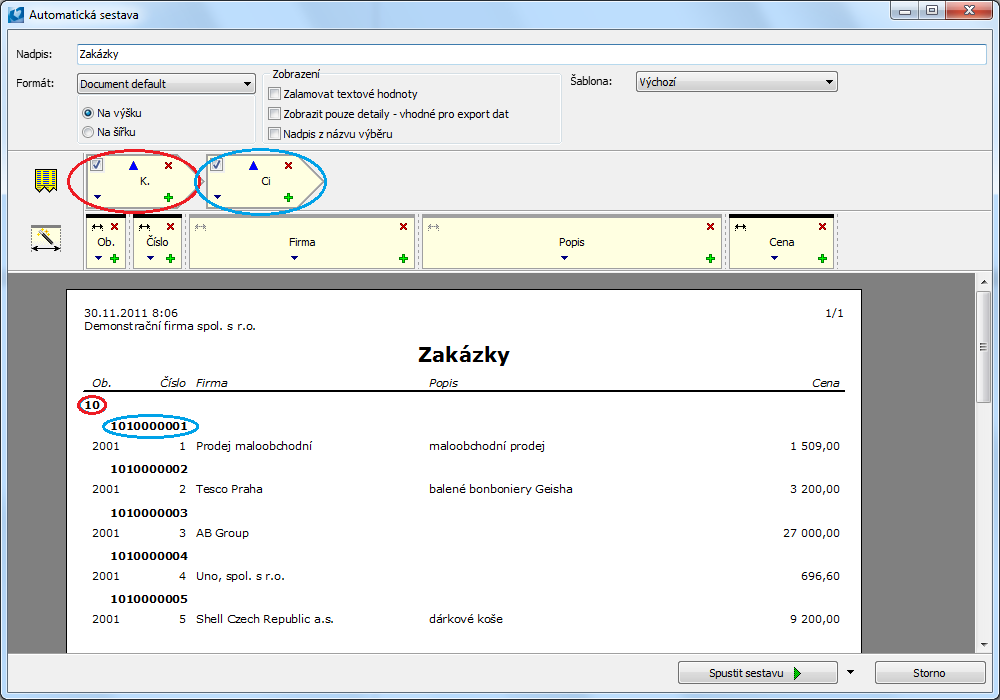
Task: Click the blue sort triangle in K. group
Action: coord(133,166)
